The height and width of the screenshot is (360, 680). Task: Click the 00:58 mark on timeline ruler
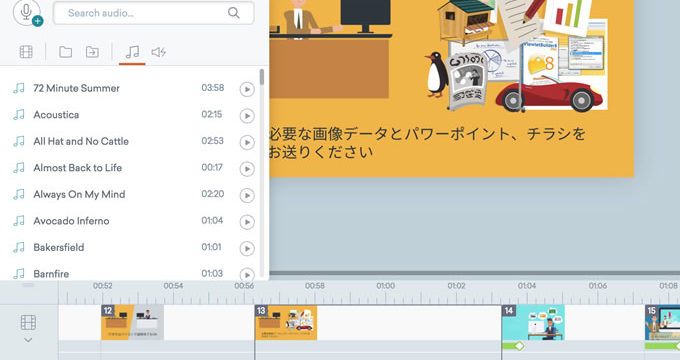point(315,286)
